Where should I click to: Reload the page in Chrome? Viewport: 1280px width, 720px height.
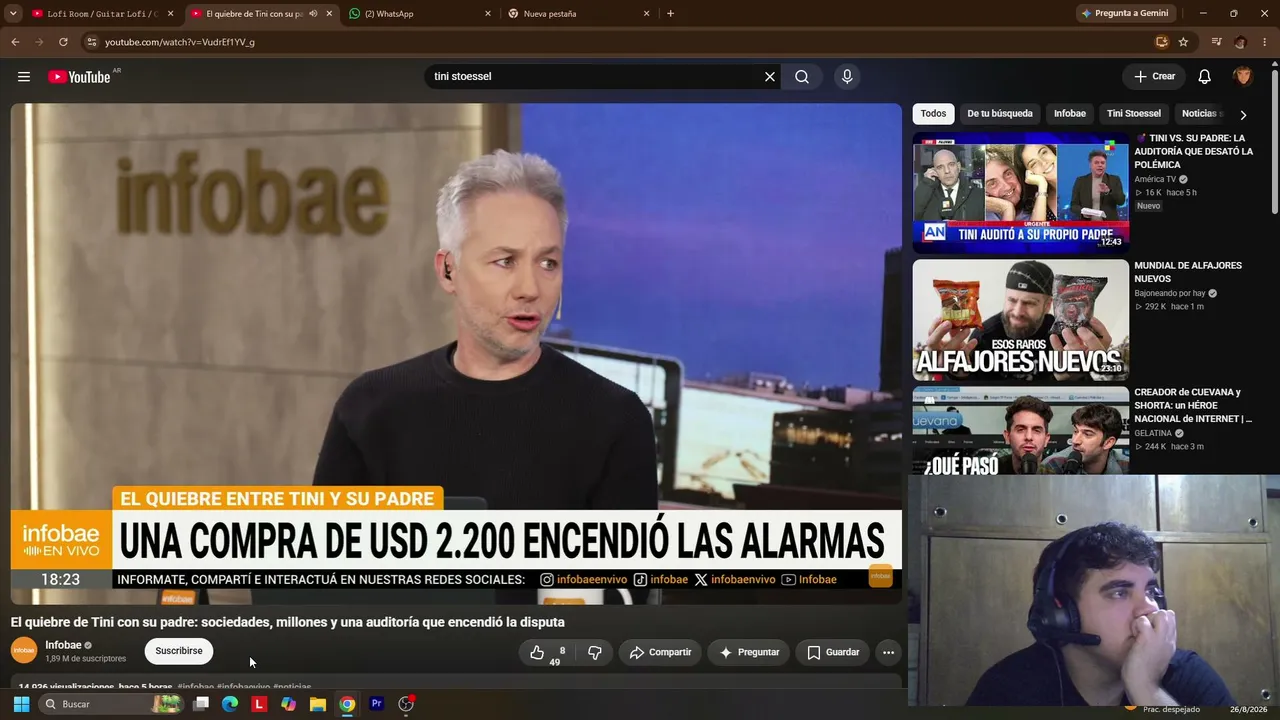click(x=63, y=42)
